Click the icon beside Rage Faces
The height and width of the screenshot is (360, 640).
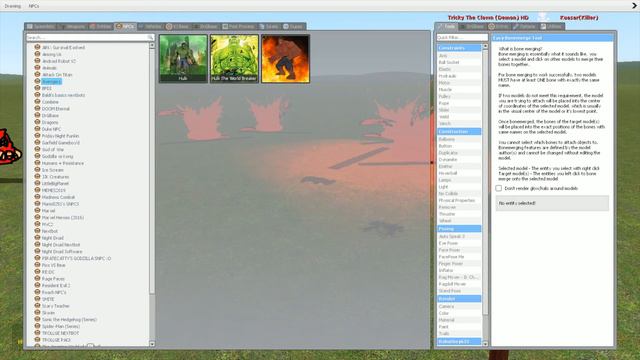(x=38, y=278)
